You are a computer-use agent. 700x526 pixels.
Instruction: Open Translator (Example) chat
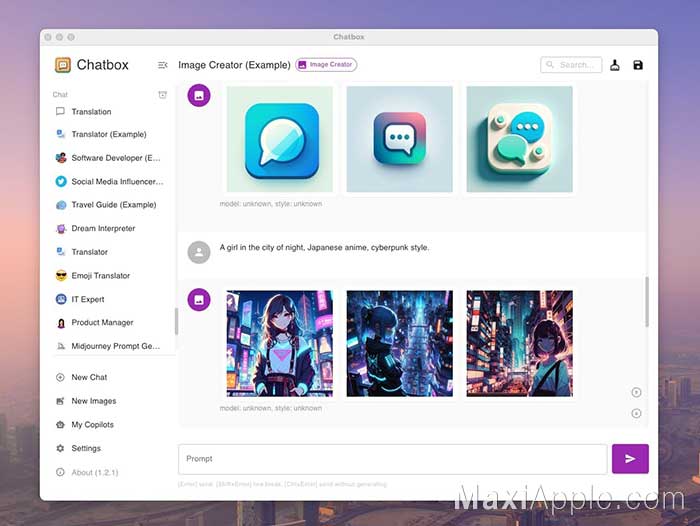coord(110,134)
